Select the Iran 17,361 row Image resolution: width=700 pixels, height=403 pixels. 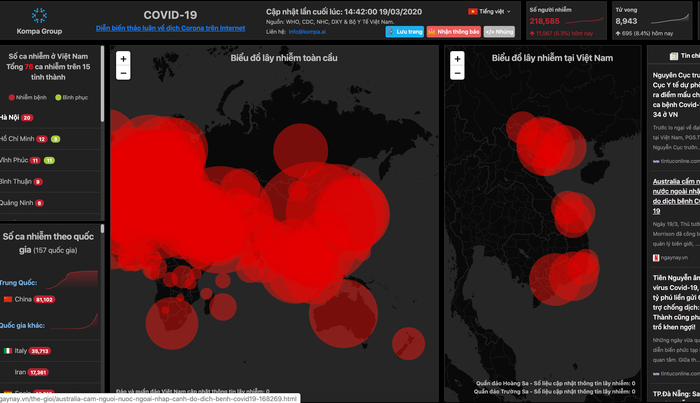point(50,372)
